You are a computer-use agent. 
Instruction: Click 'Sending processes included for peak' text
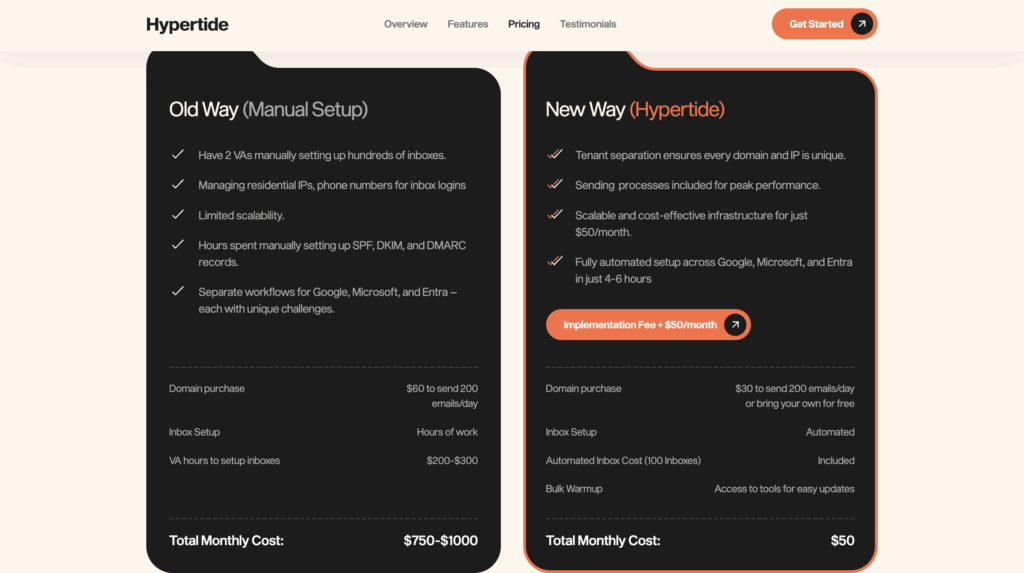pyautogui.click(x=697, y=185)
